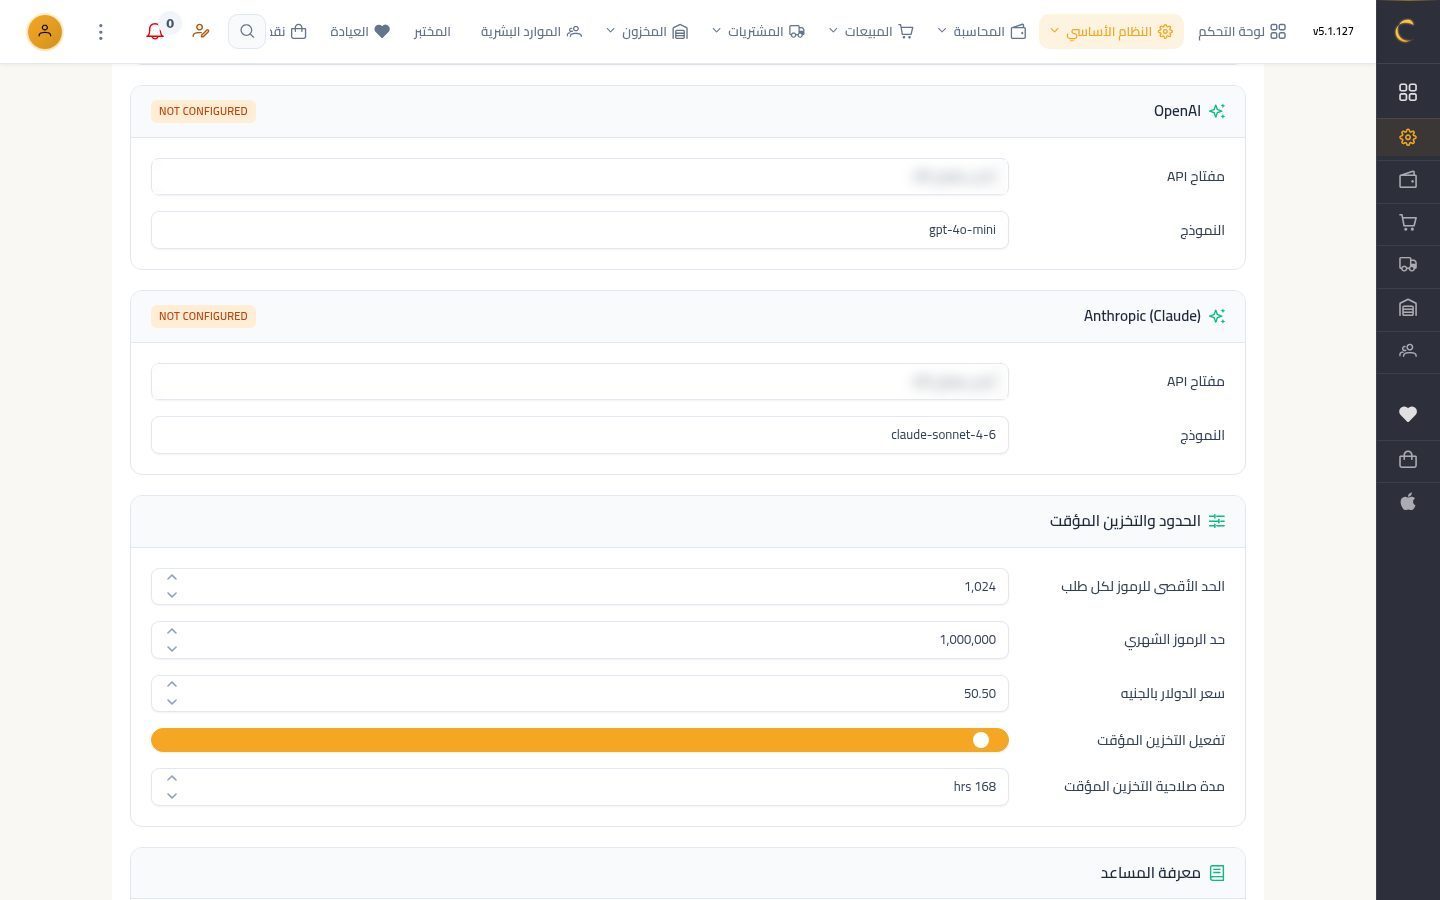This screenshot has height=900, width=1440.
Task: Toggle the تفعيل التخزين المؤقت switch
Action: point(580,740)
